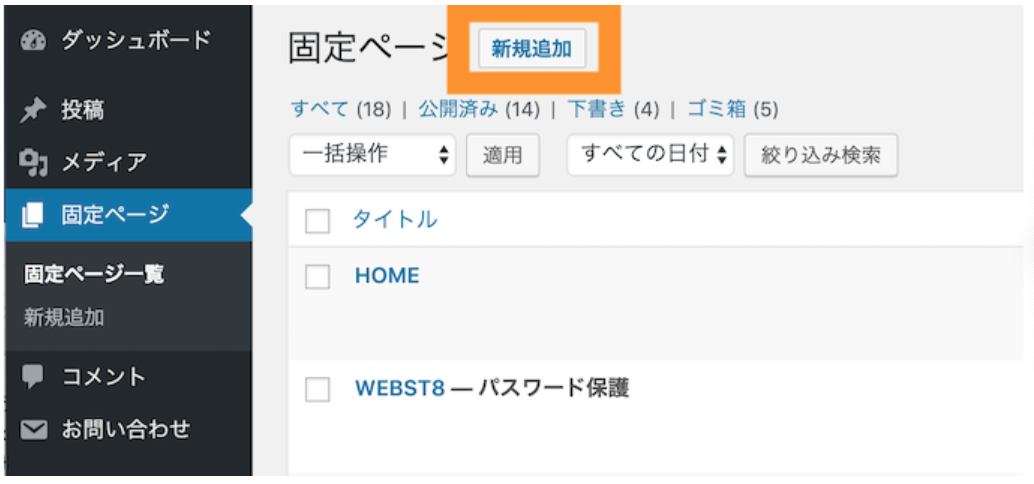Open the 固定ページ一覧 submenu item
The image size is (1034, 484).
[x=94, y=273]
